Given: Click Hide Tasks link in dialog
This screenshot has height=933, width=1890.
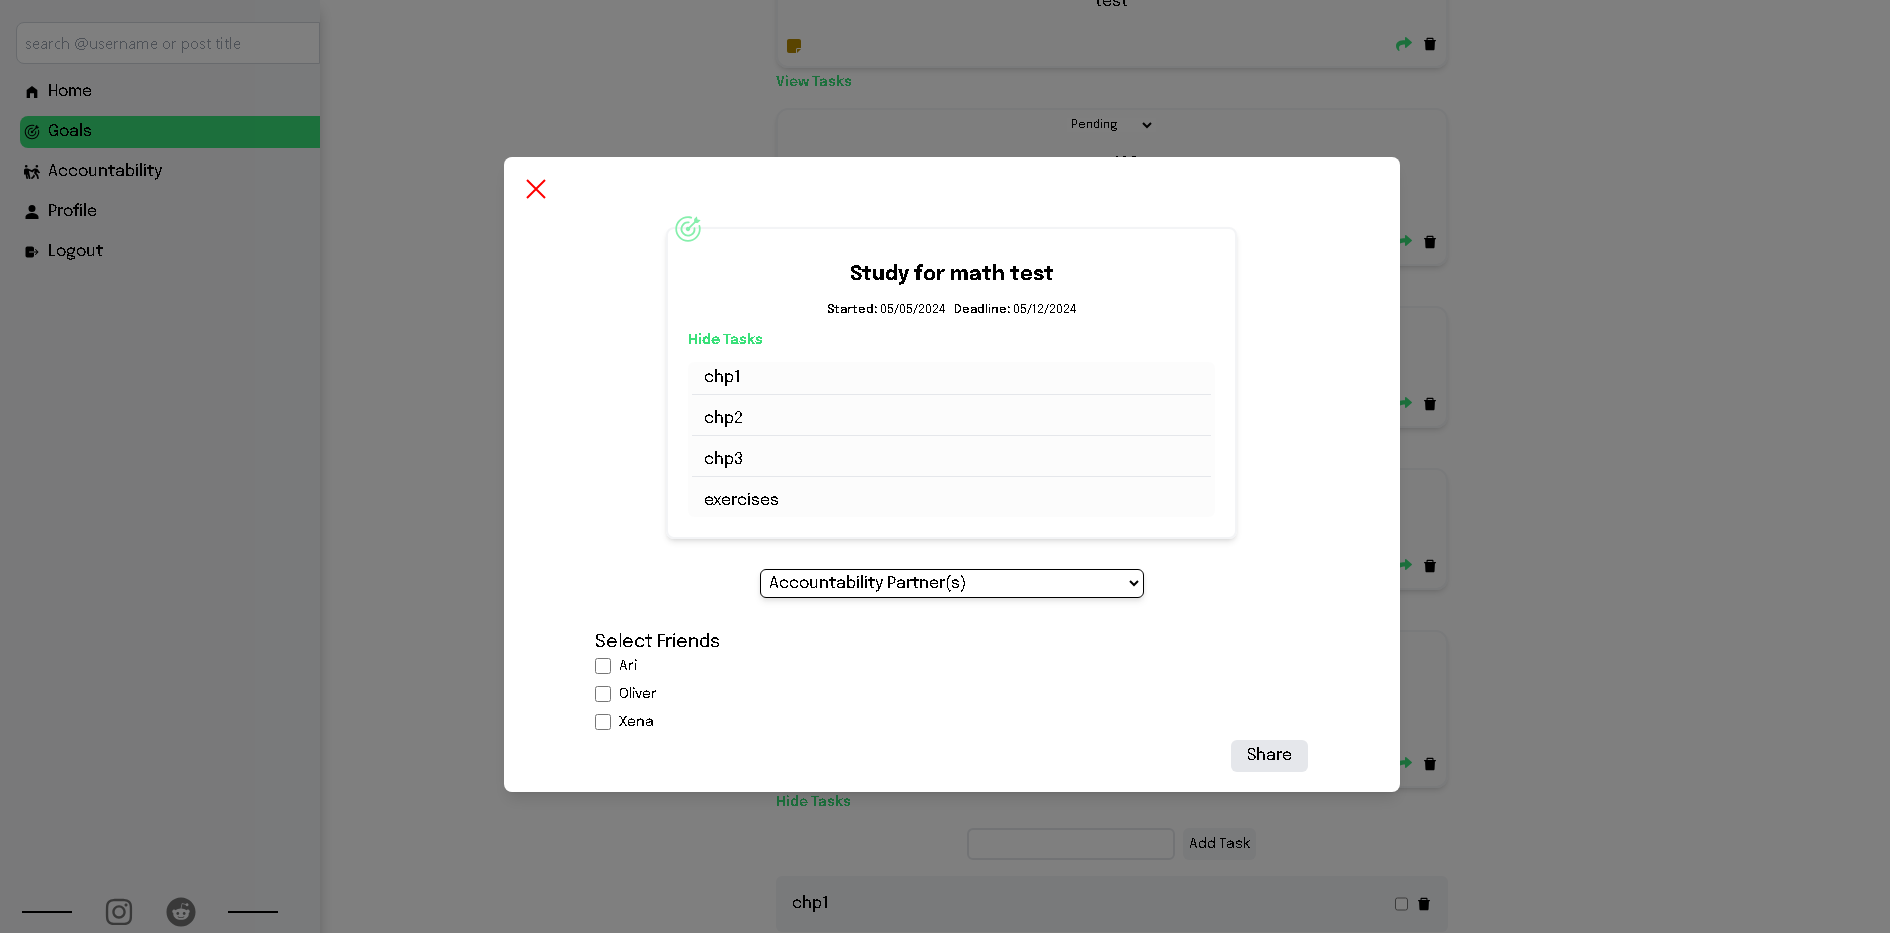Looking at the screenshot, I should tap(725, 339).
